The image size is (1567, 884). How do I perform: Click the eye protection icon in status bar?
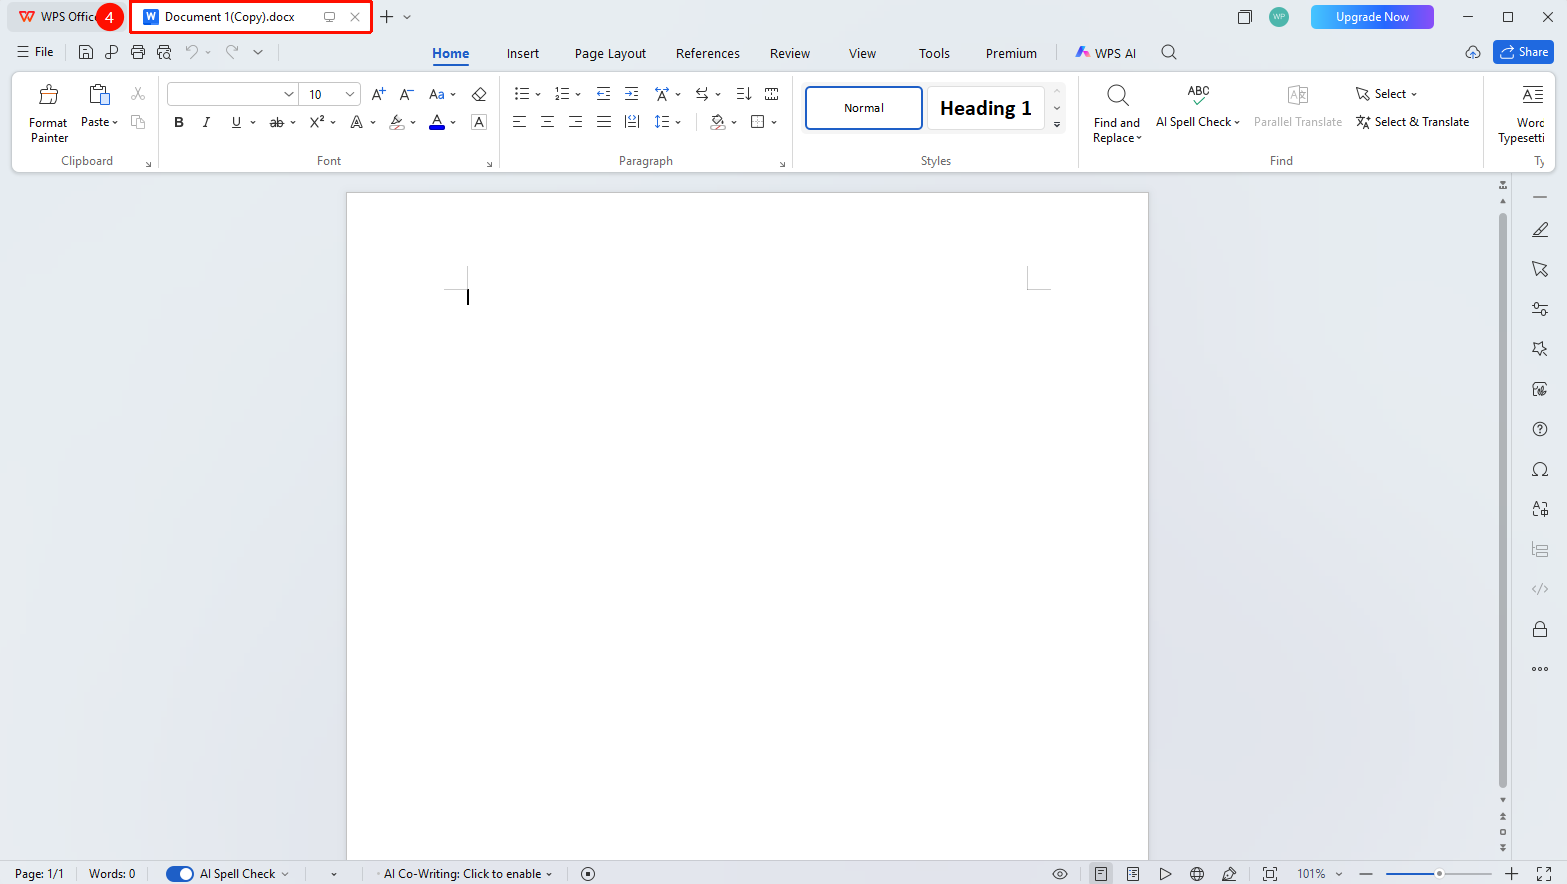1060,874
